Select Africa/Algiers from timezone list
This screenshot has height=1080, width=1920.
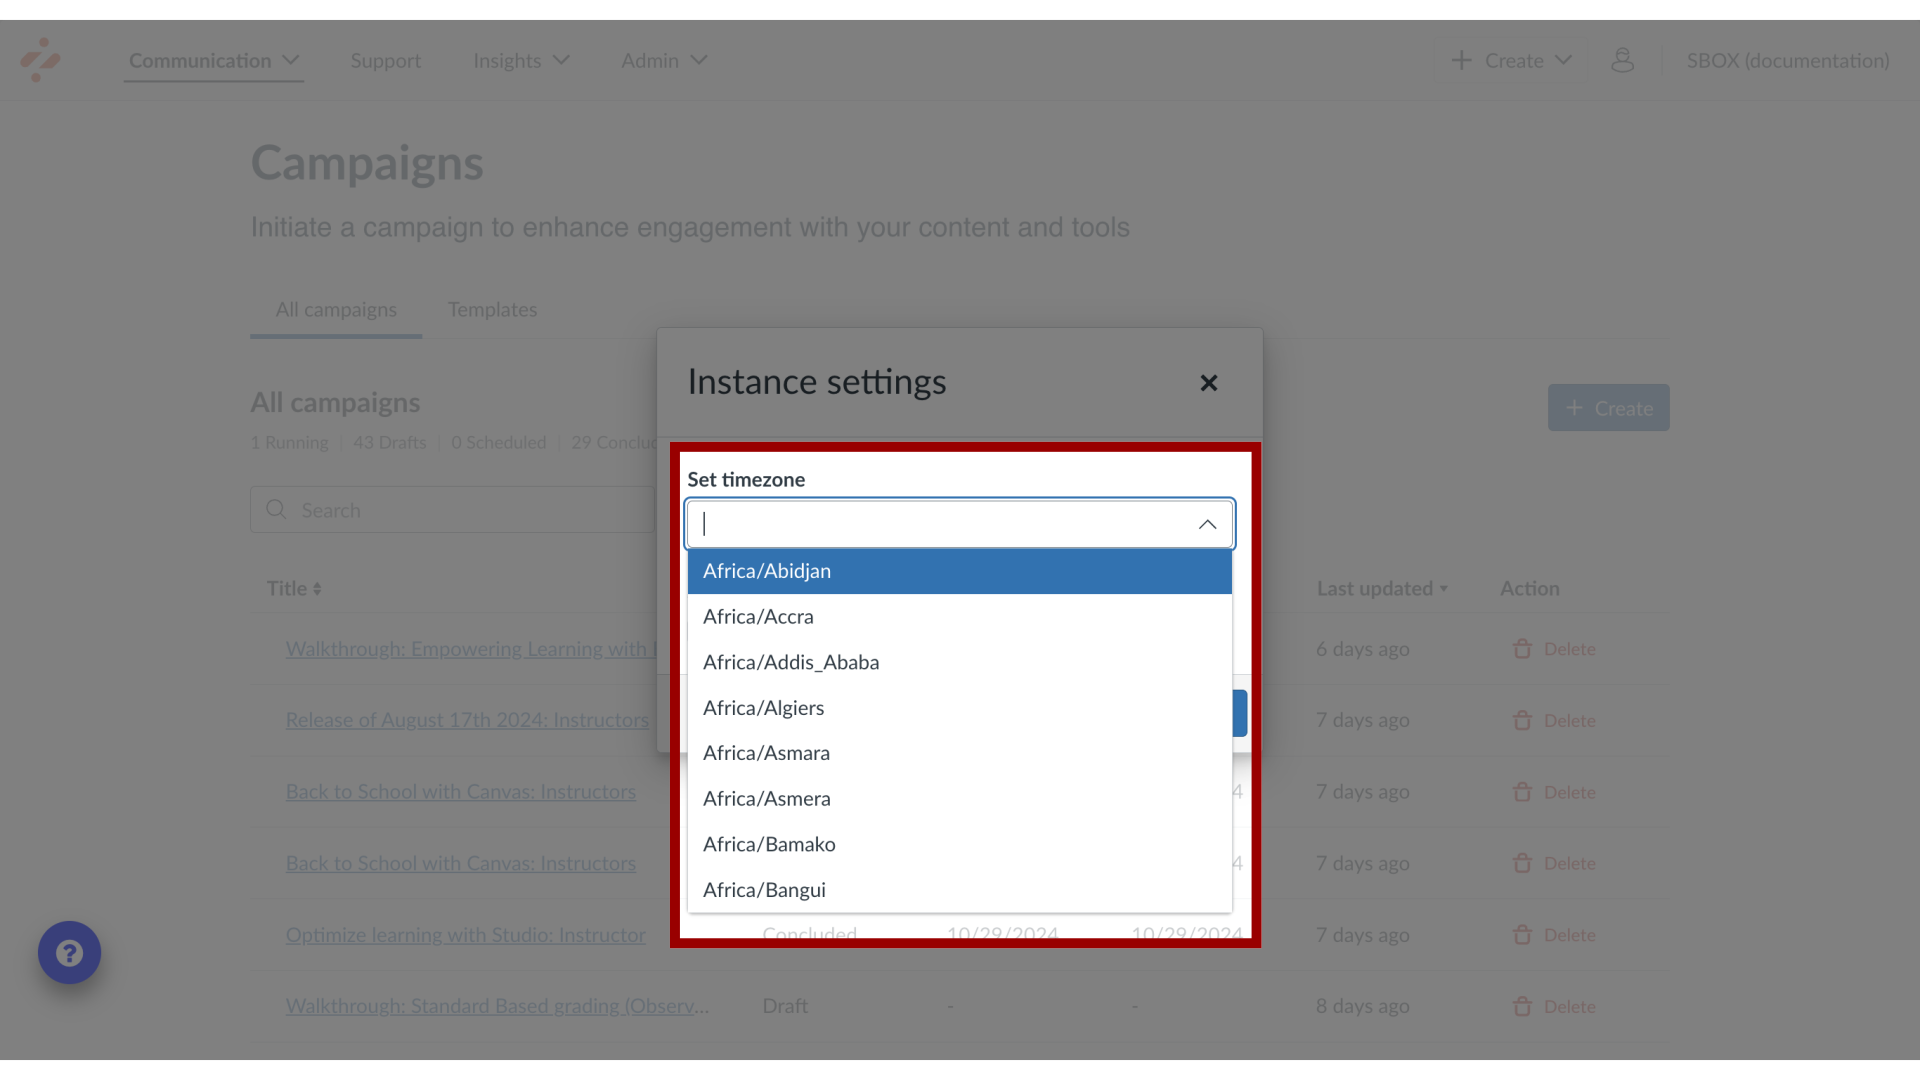(x=960, y=707)
